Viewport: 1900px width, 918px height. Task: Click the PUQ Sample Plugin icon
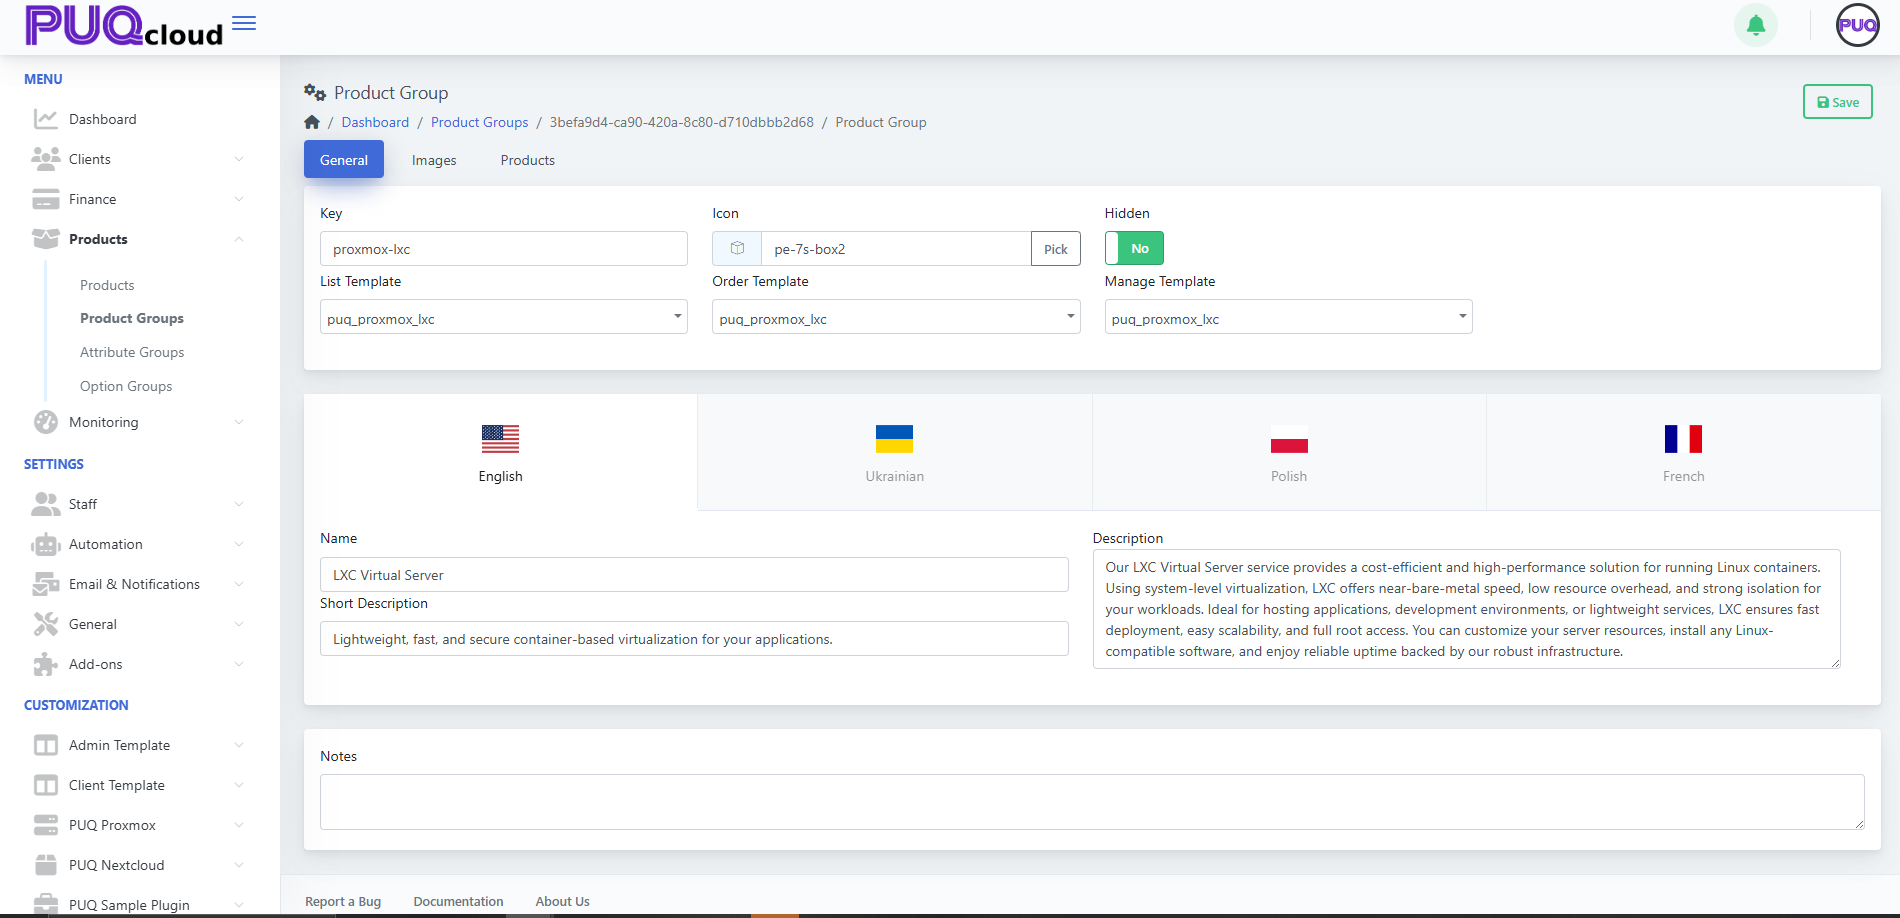pyautogui.click(x=45, y=905)
